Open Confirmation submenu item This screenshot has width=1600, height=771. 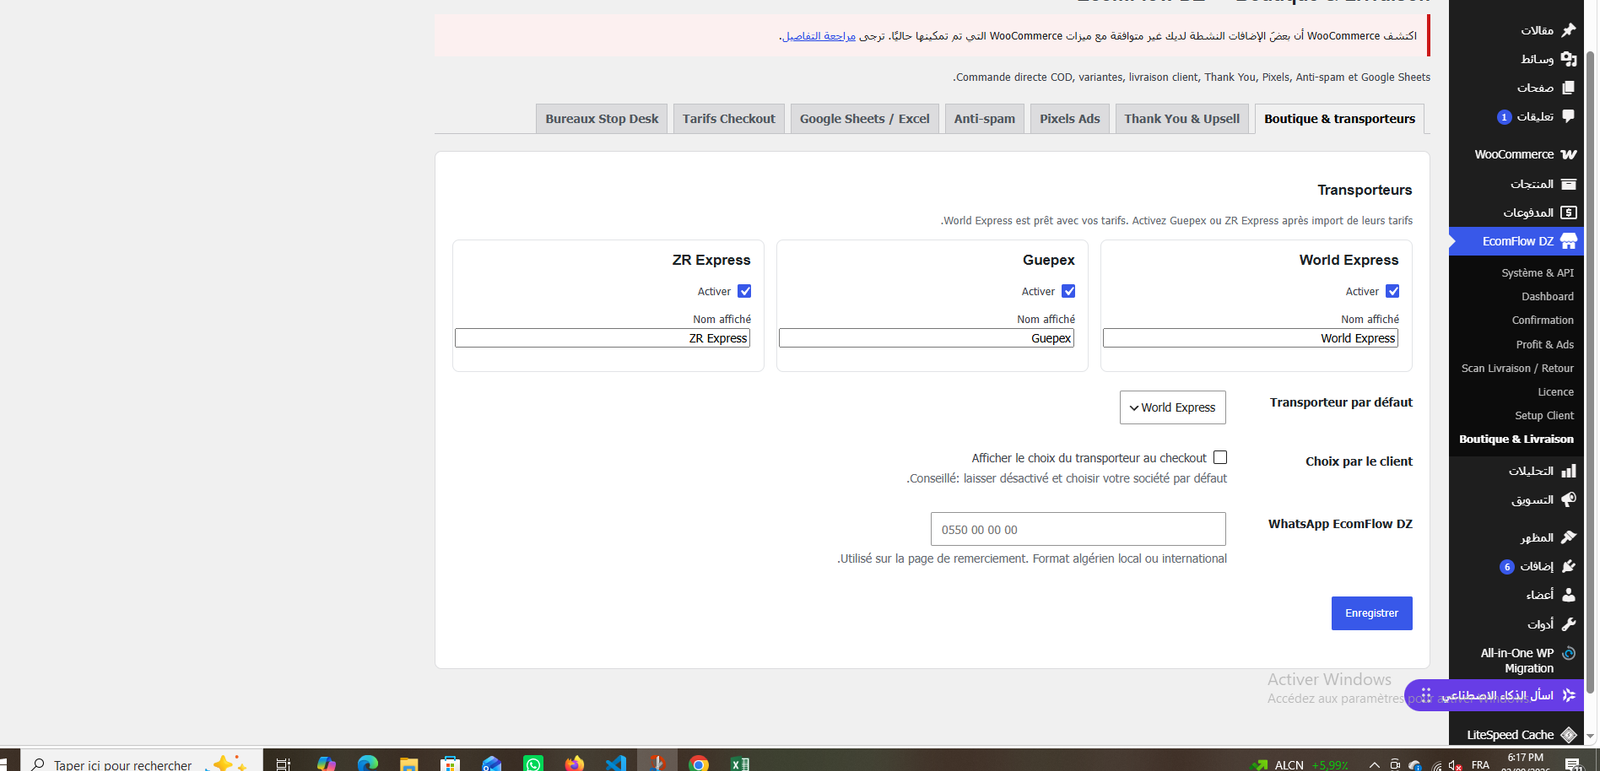[x=1542, y=321]
